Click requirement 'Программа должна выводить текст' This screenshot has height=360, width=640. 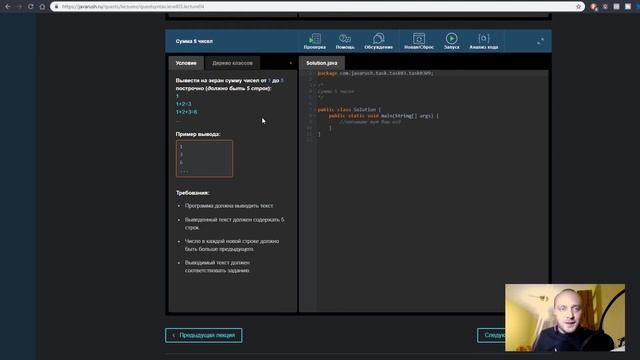tap(229, 206)
